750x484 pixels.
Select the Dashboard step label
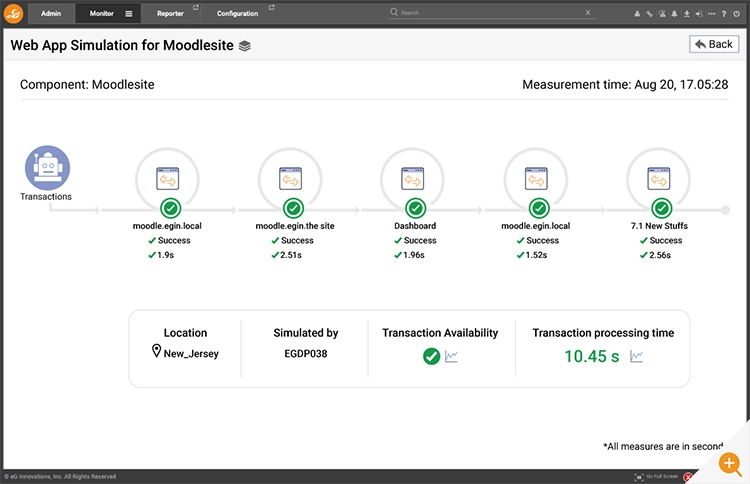[415, 226]
